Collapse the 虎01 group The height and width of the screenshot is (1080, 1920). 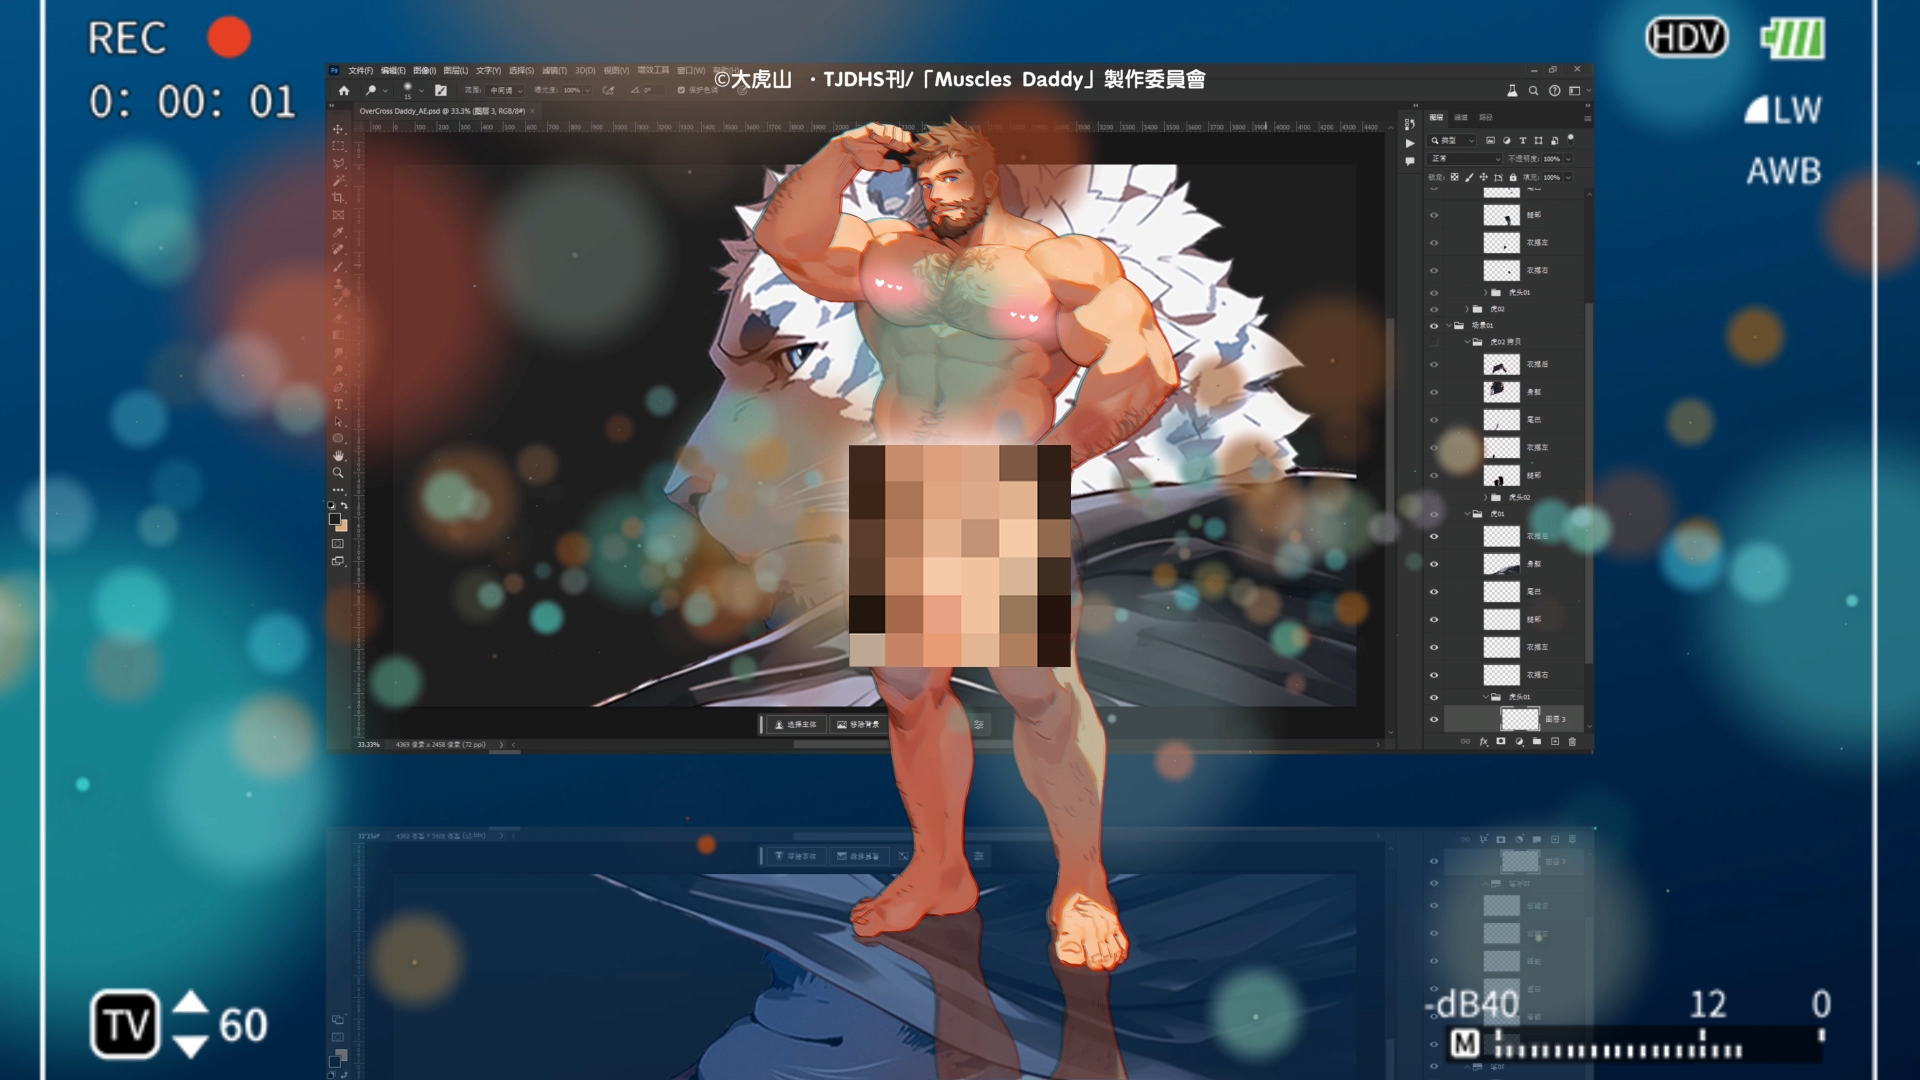click(x=1467, y=514)
